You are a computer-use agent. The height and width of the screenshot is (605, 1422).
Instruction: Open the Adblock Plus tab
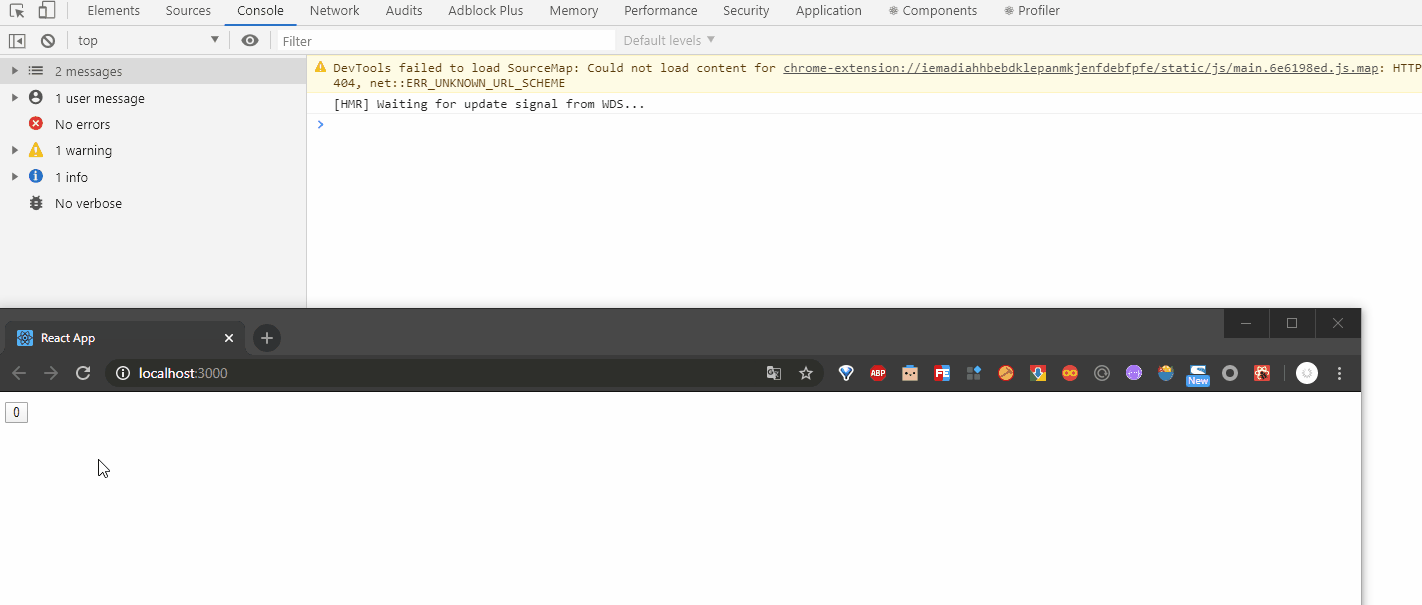pos(486,11)
